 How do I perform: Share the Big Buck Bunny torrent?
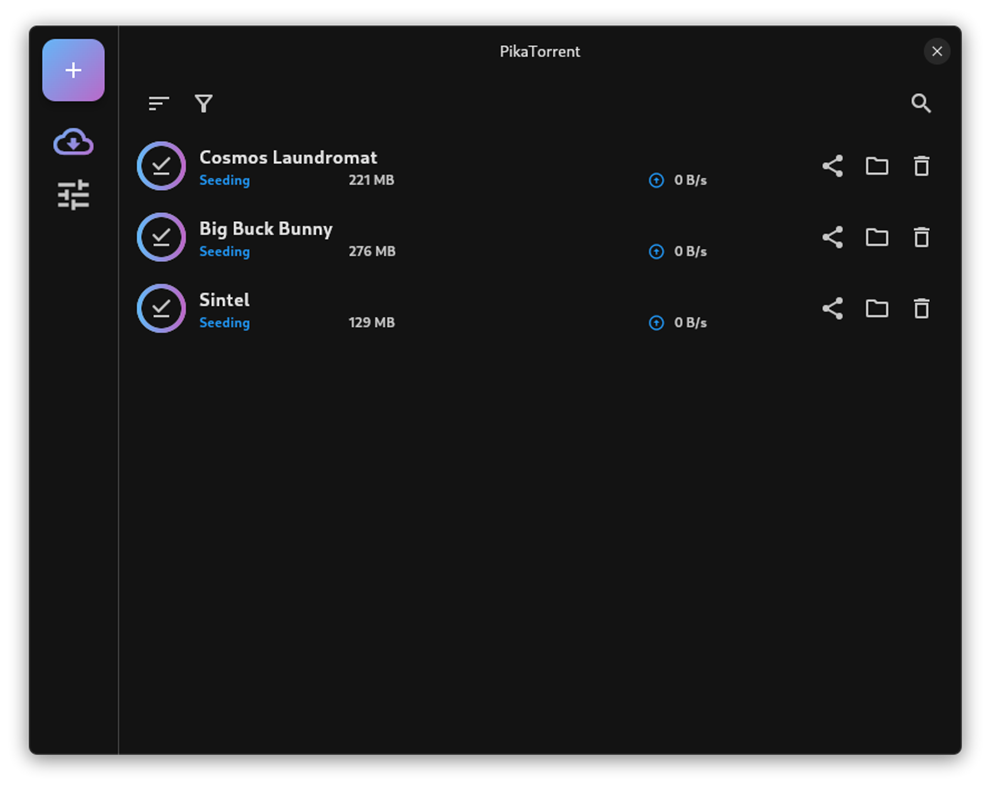832,237
